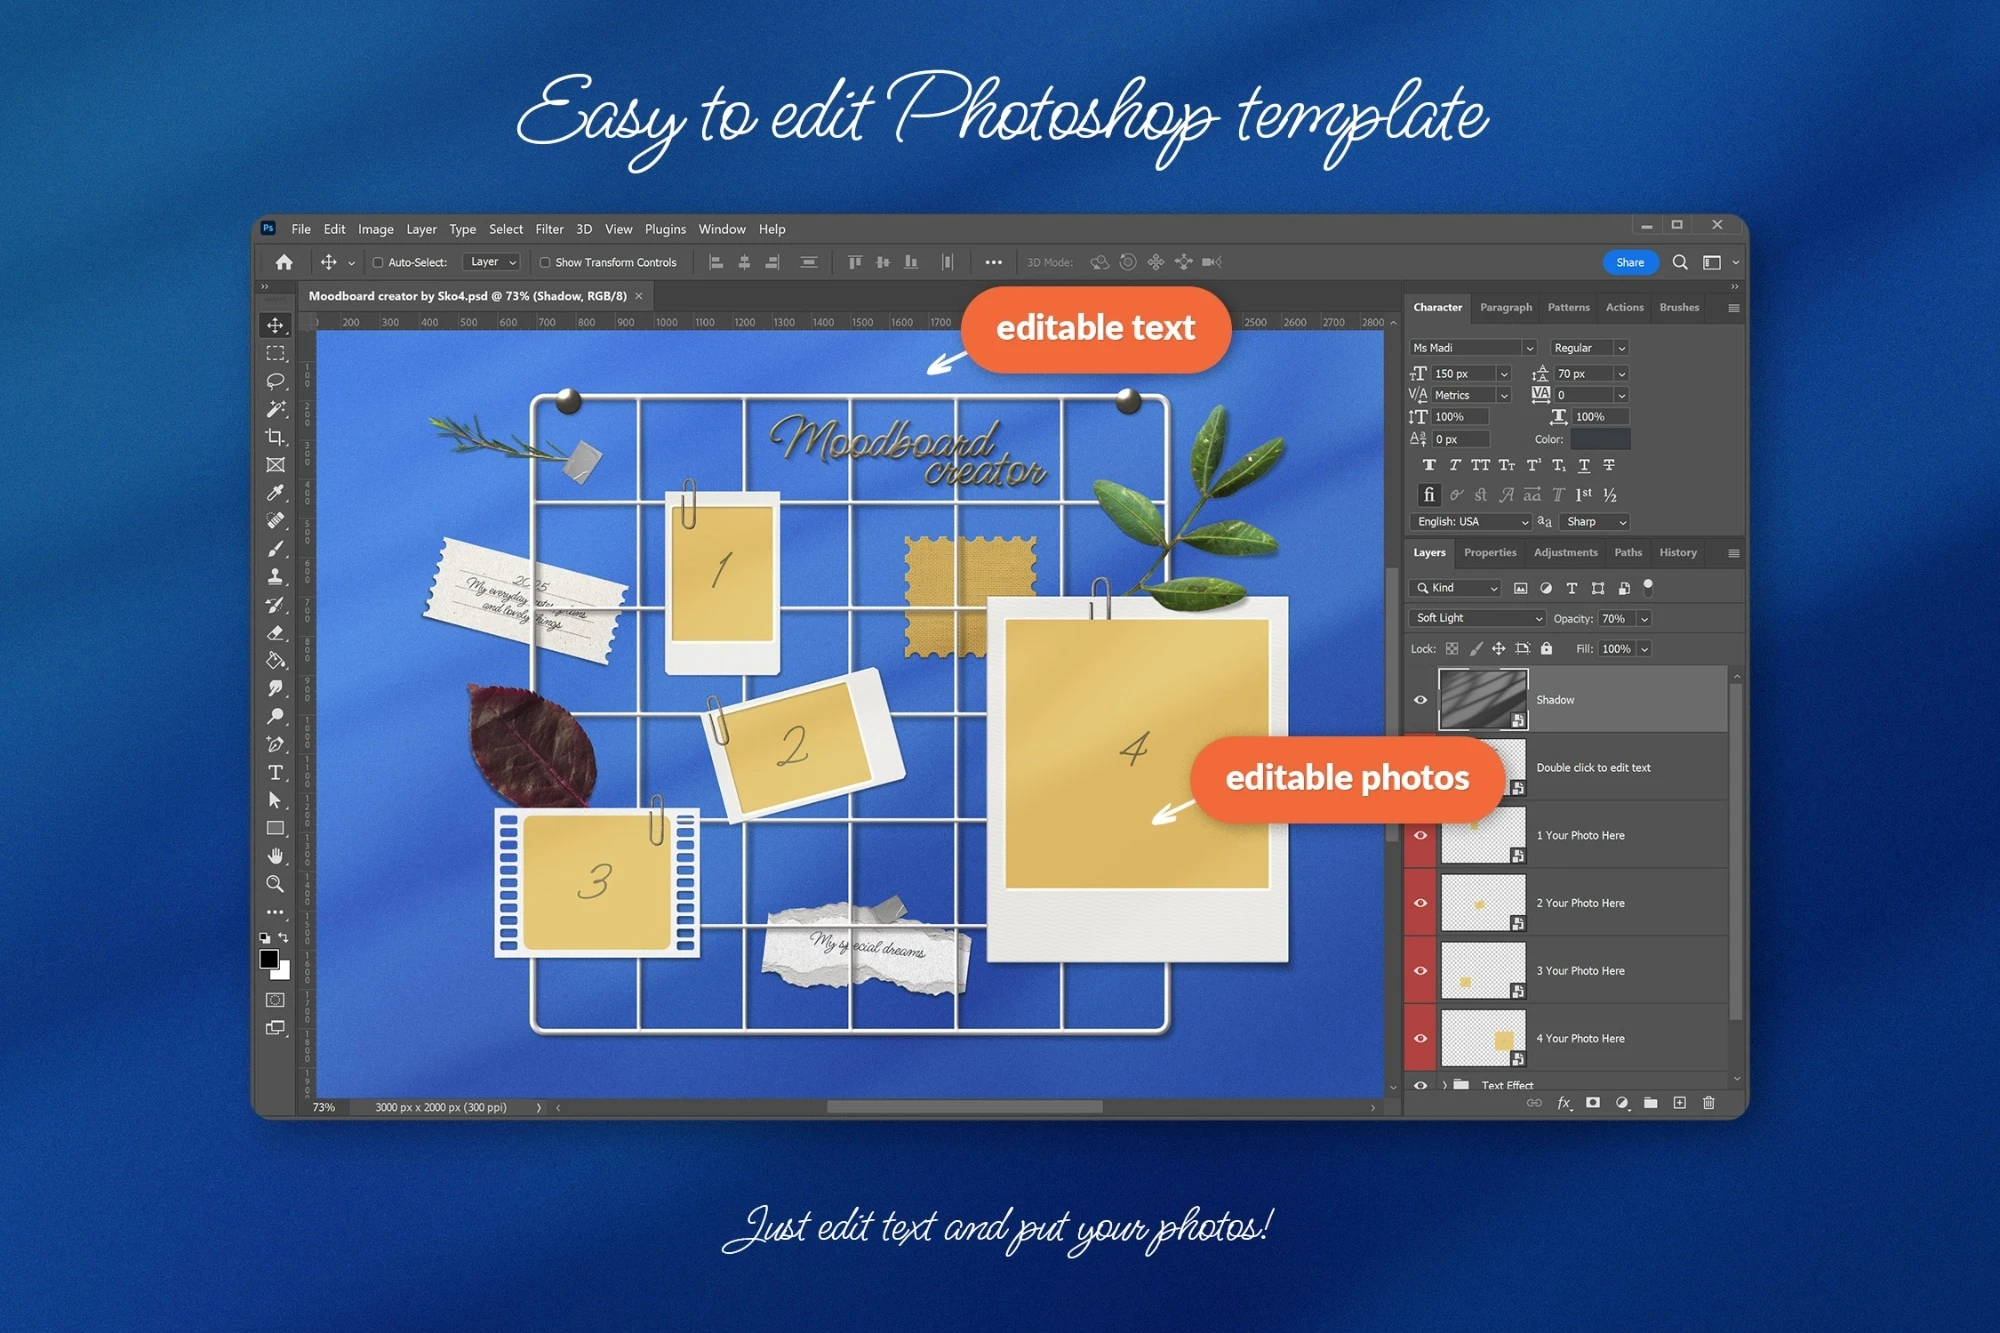Viewport: 2000px width, 1333px height.
Task: Enable the Auto-Select checkbox
Action: pyautogui.click(x=378, y=263)
